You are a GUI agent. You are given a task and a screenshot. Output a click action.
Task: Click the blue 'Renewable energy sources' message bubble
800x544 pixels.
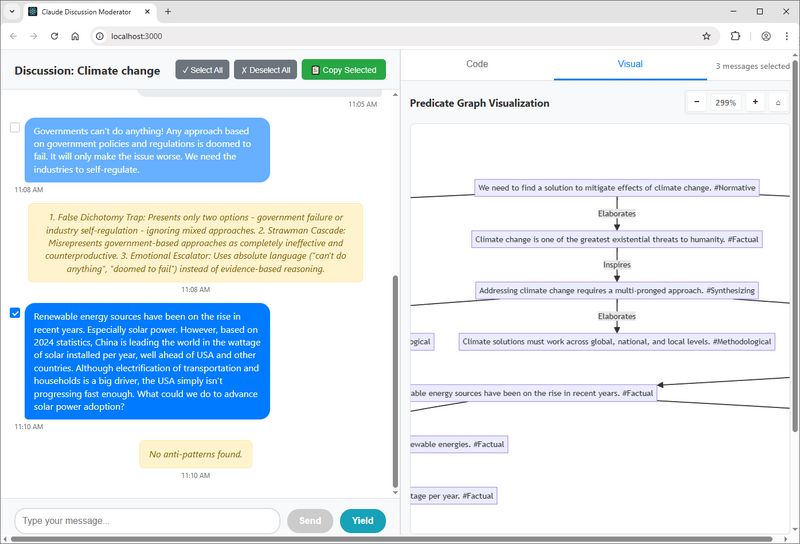(147, 361)
